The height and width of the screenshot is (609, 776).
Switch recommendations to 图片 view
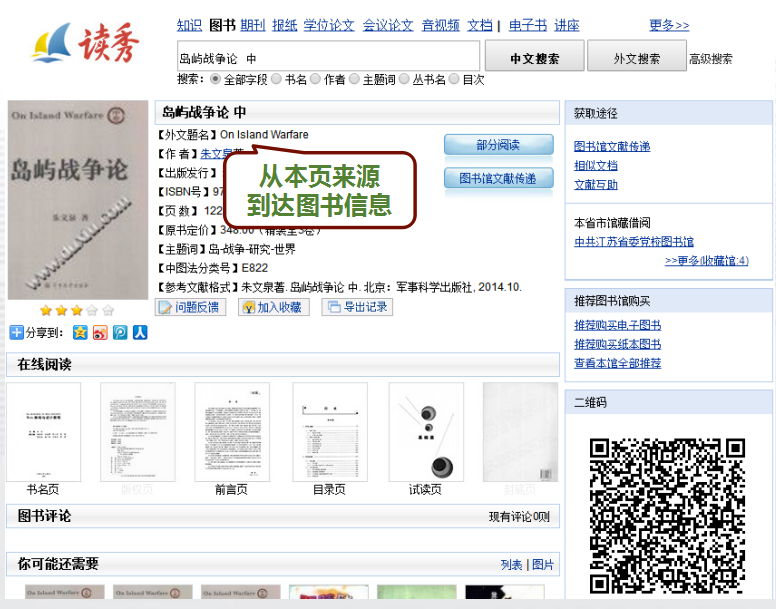(543, 564)
